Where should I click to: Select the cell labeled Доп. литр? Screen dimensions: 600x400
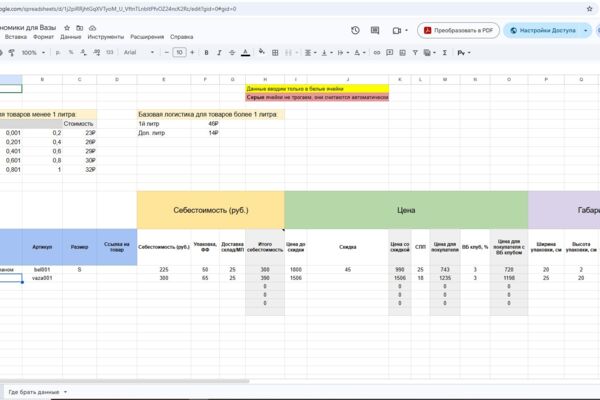163,133
